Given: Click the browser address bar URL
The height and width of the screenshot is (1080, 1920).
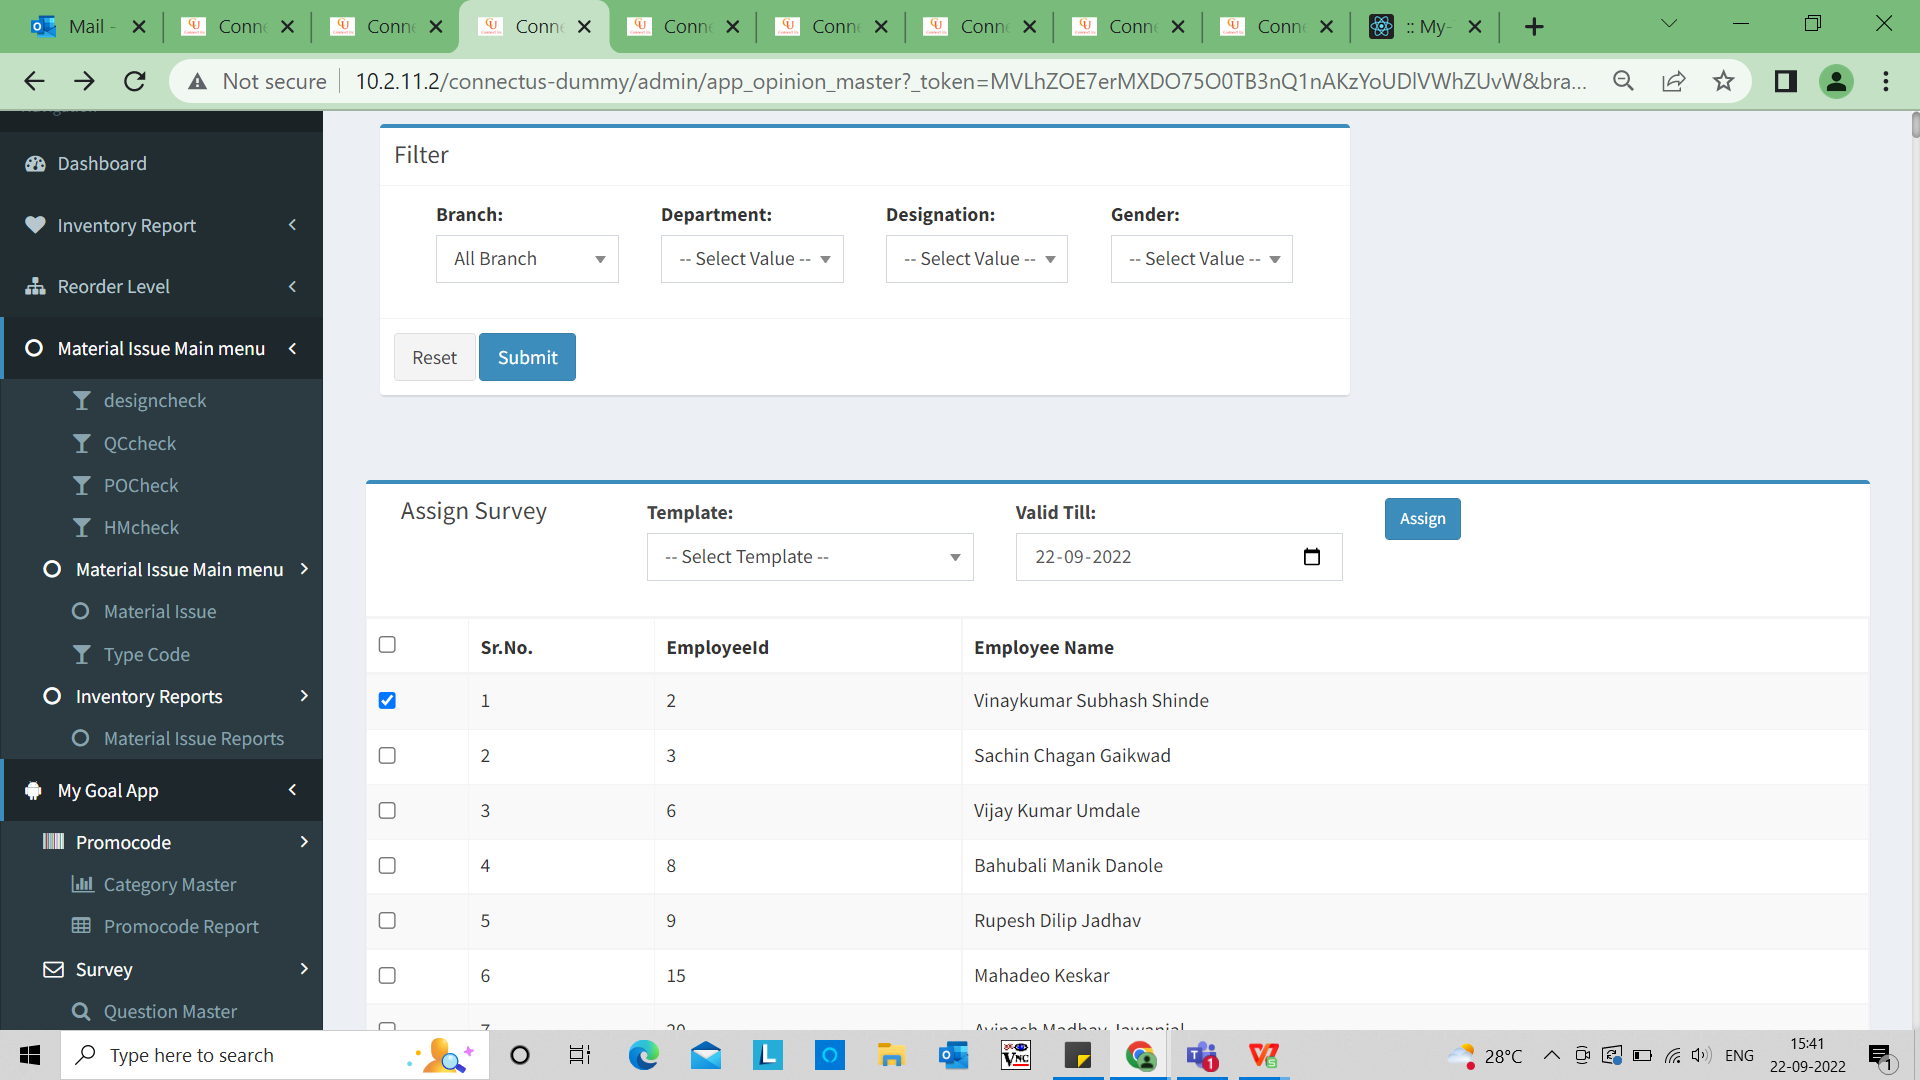Looking at the screenshot, I should [x=970, y=81].
